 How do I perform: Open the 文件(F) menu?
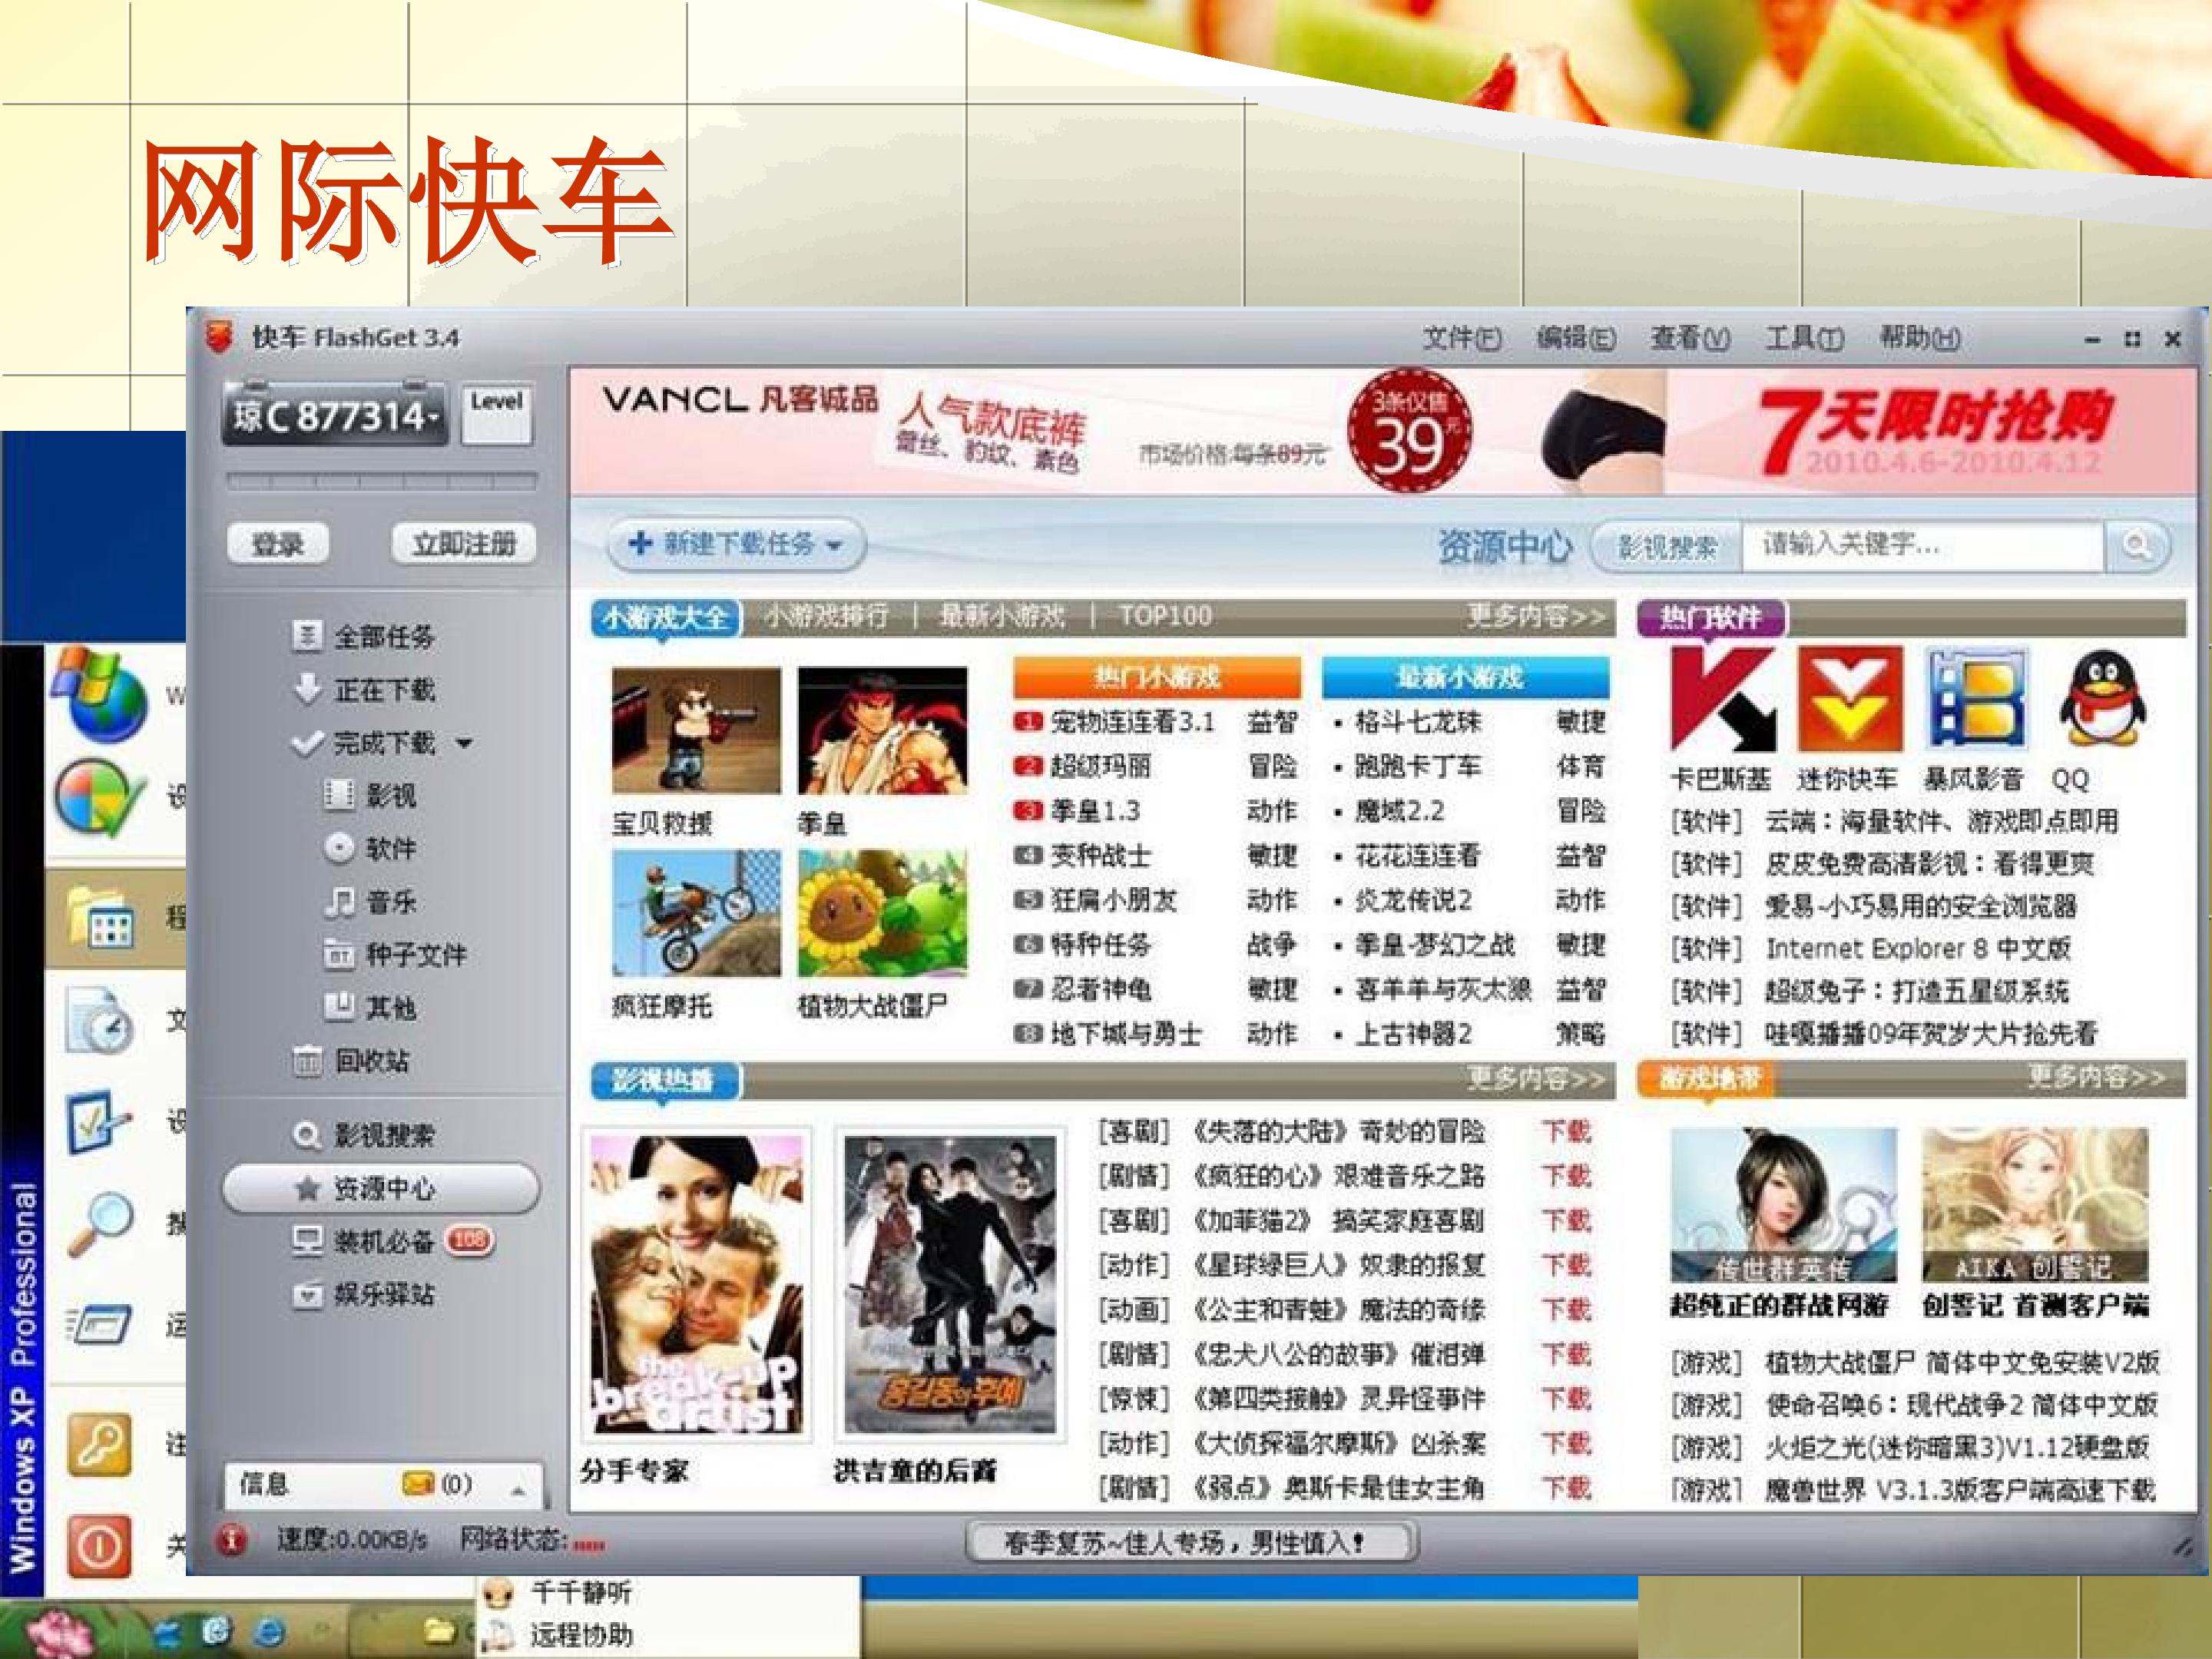point(1462,338)
